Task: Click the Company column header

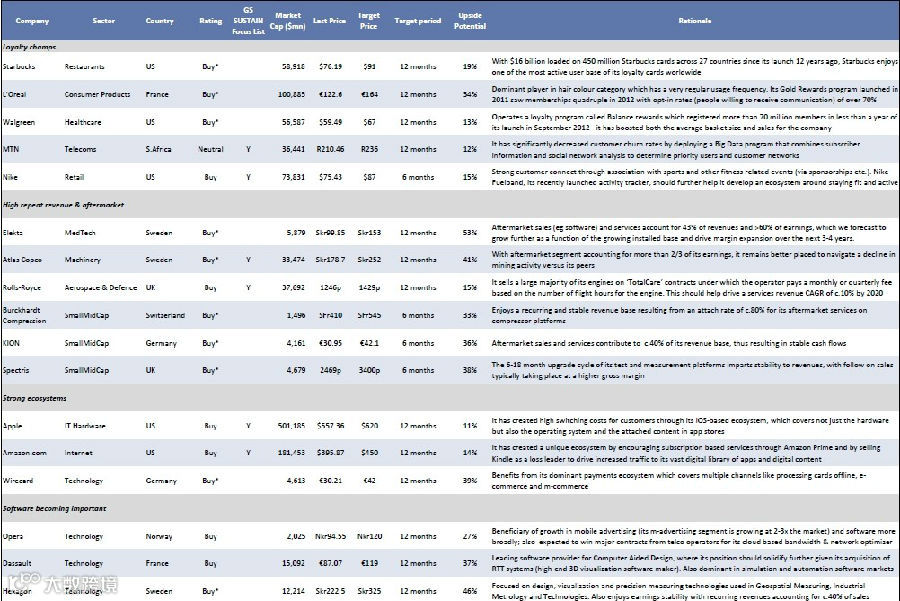Action: [x=32, y=21]
